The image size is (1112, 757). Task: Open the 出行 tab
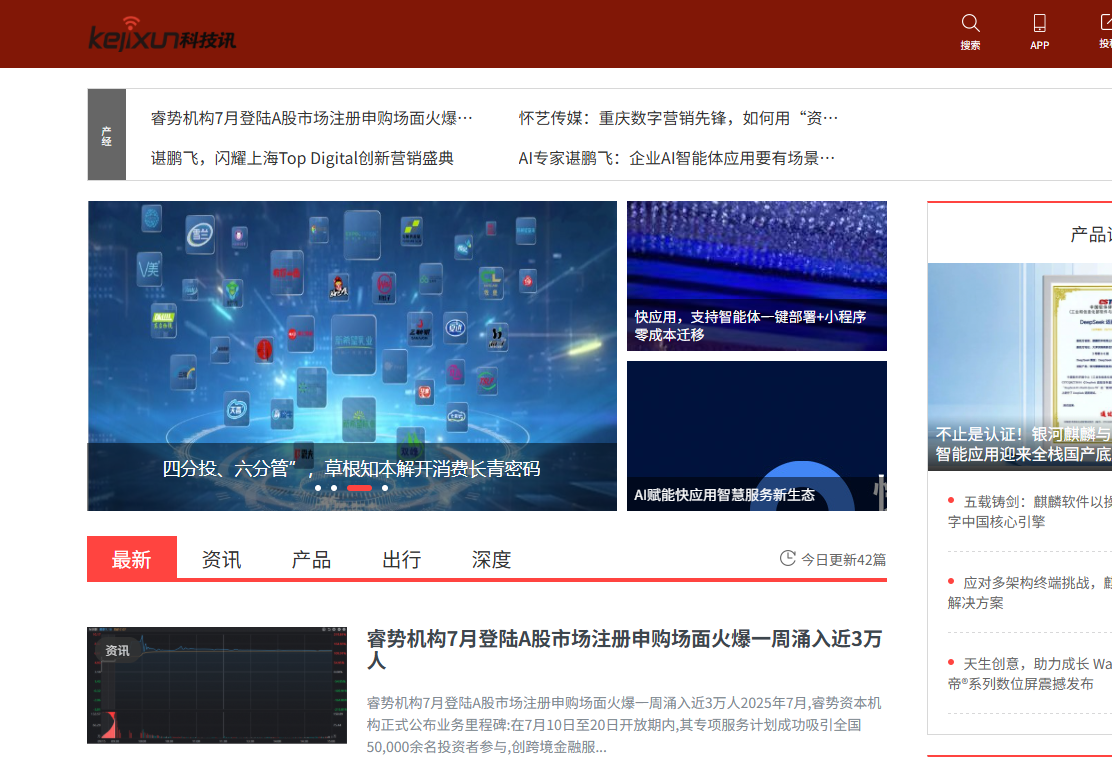pyautogui.click(x=401, y=559)
